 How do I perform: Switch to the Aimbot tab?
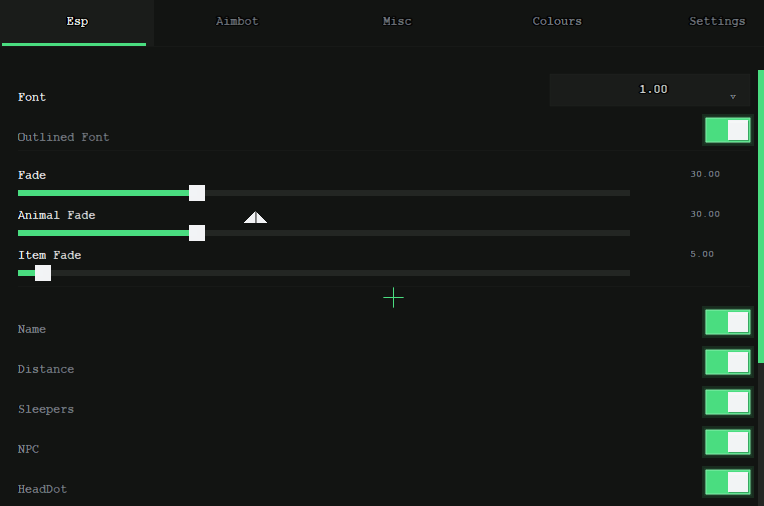pyautogui.click(x=237, y=21)
